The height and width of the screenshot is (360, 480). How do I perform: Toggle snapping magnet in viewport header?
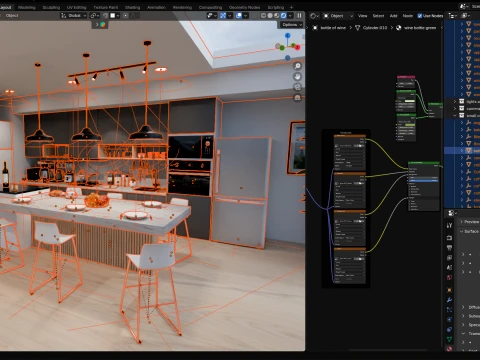(106, 16)
